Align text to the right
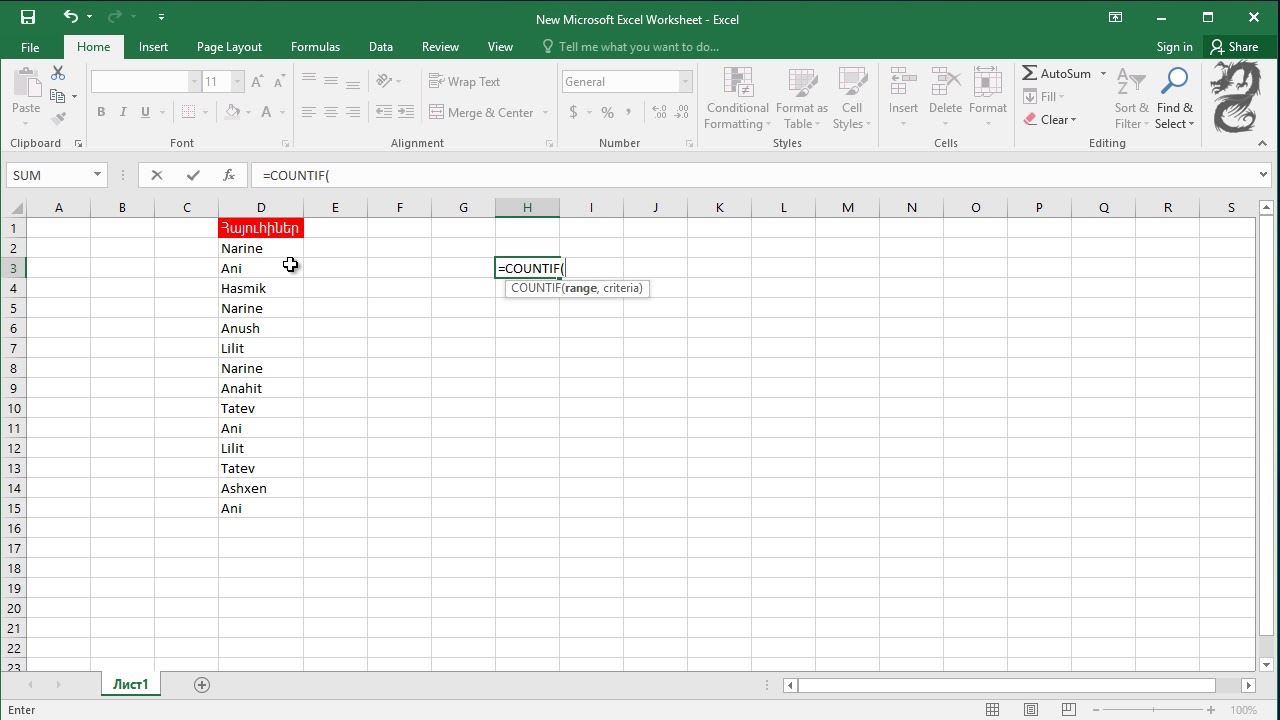 point(353,113)
